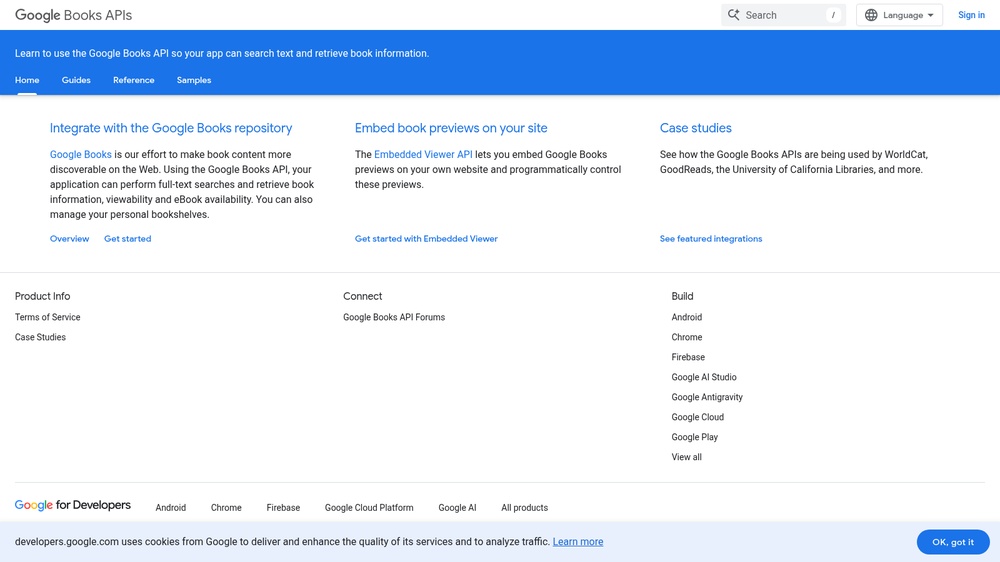The height and width of the screenshot is (562, 1000).
Task: Open Google Antigravity link
Action: 707,397
